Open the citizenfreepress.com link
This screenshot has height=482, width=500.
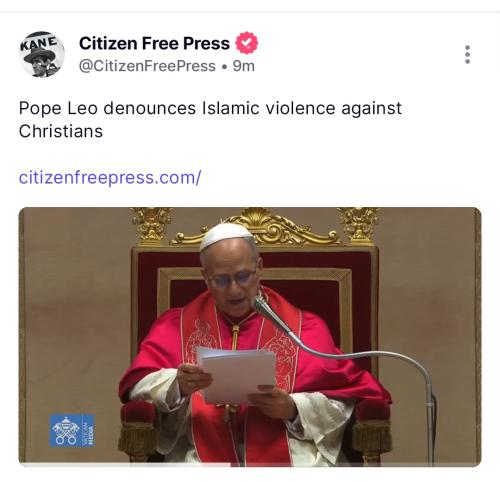[x=110, y=177]
